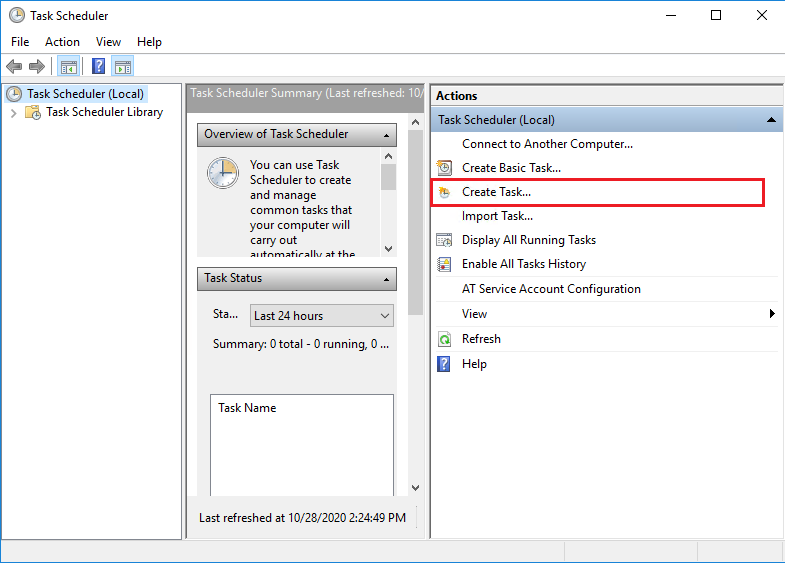Open the Last 24 hours dropdown

point(321,316)
